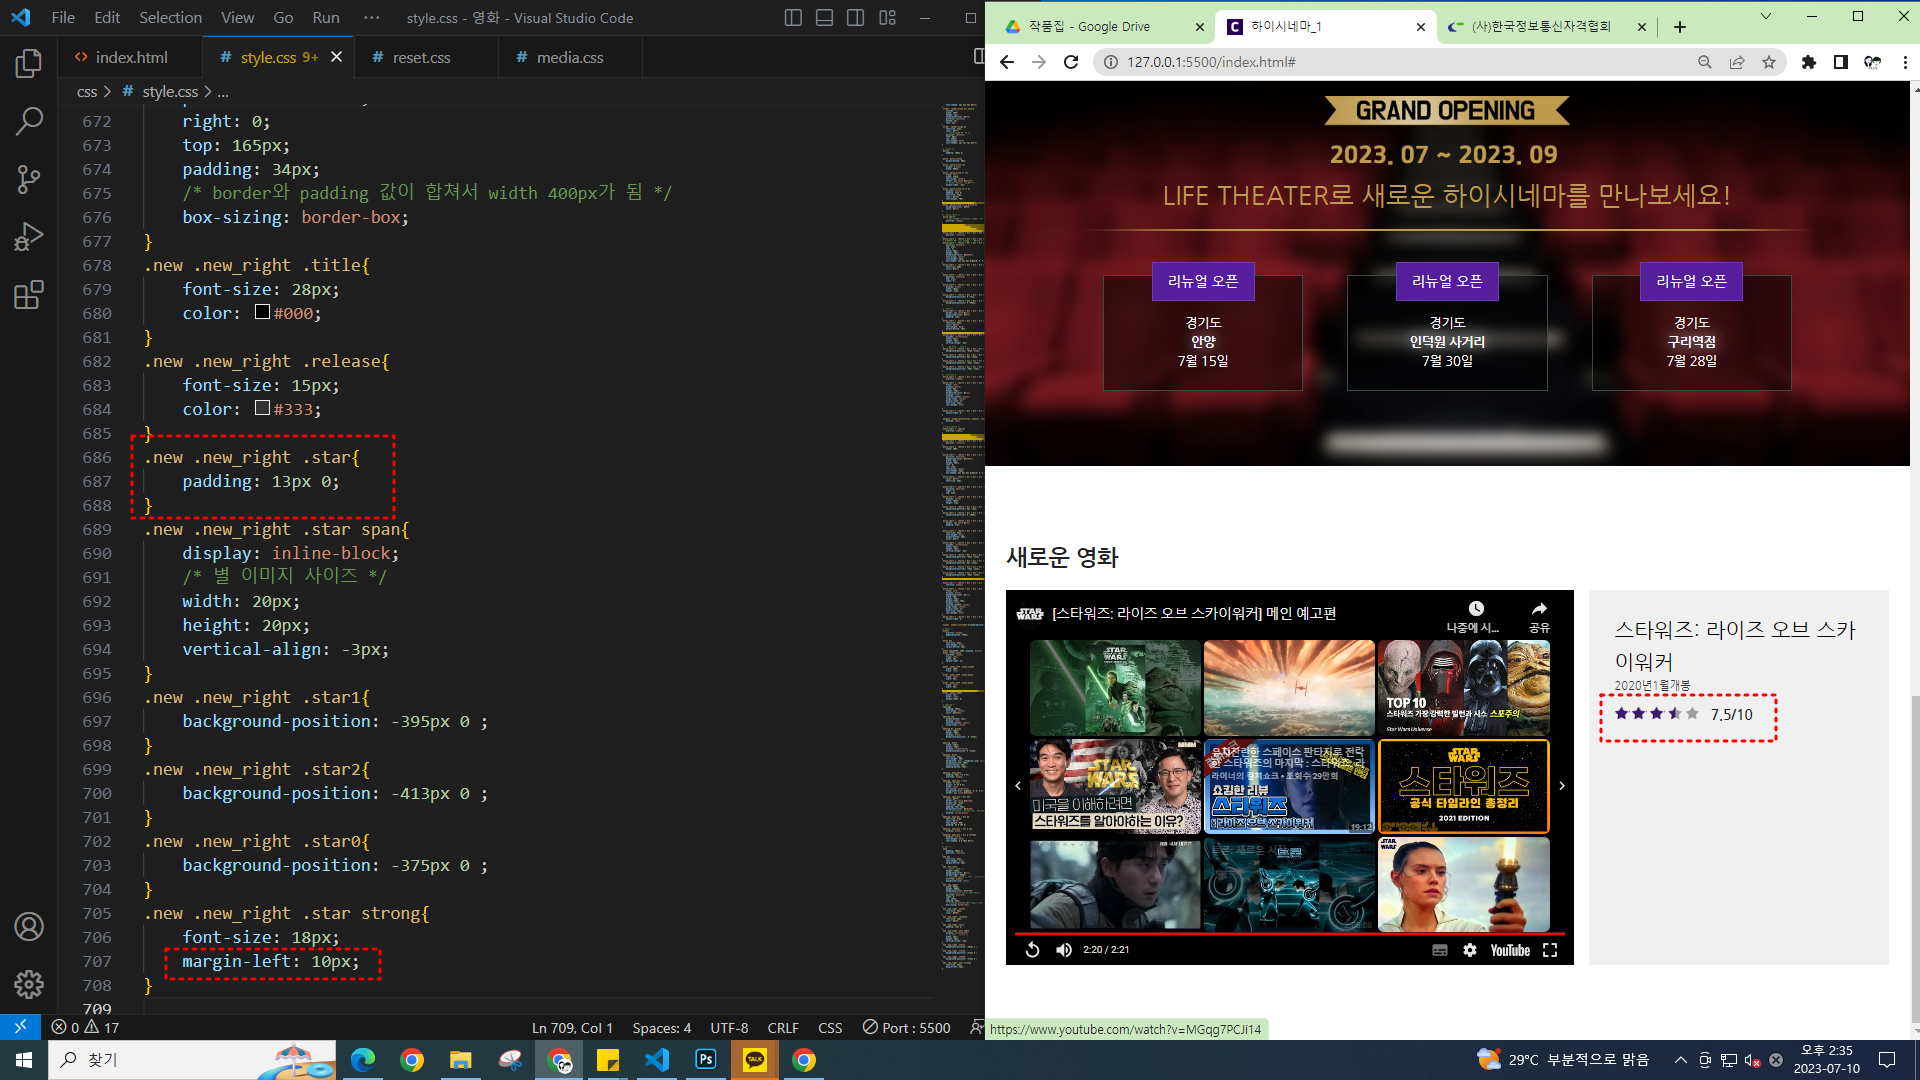Click the #000 color swatch on line 680
The width and height of the screenshot is (1920, 1080).
pyautogui.click(x=262, y=312)
